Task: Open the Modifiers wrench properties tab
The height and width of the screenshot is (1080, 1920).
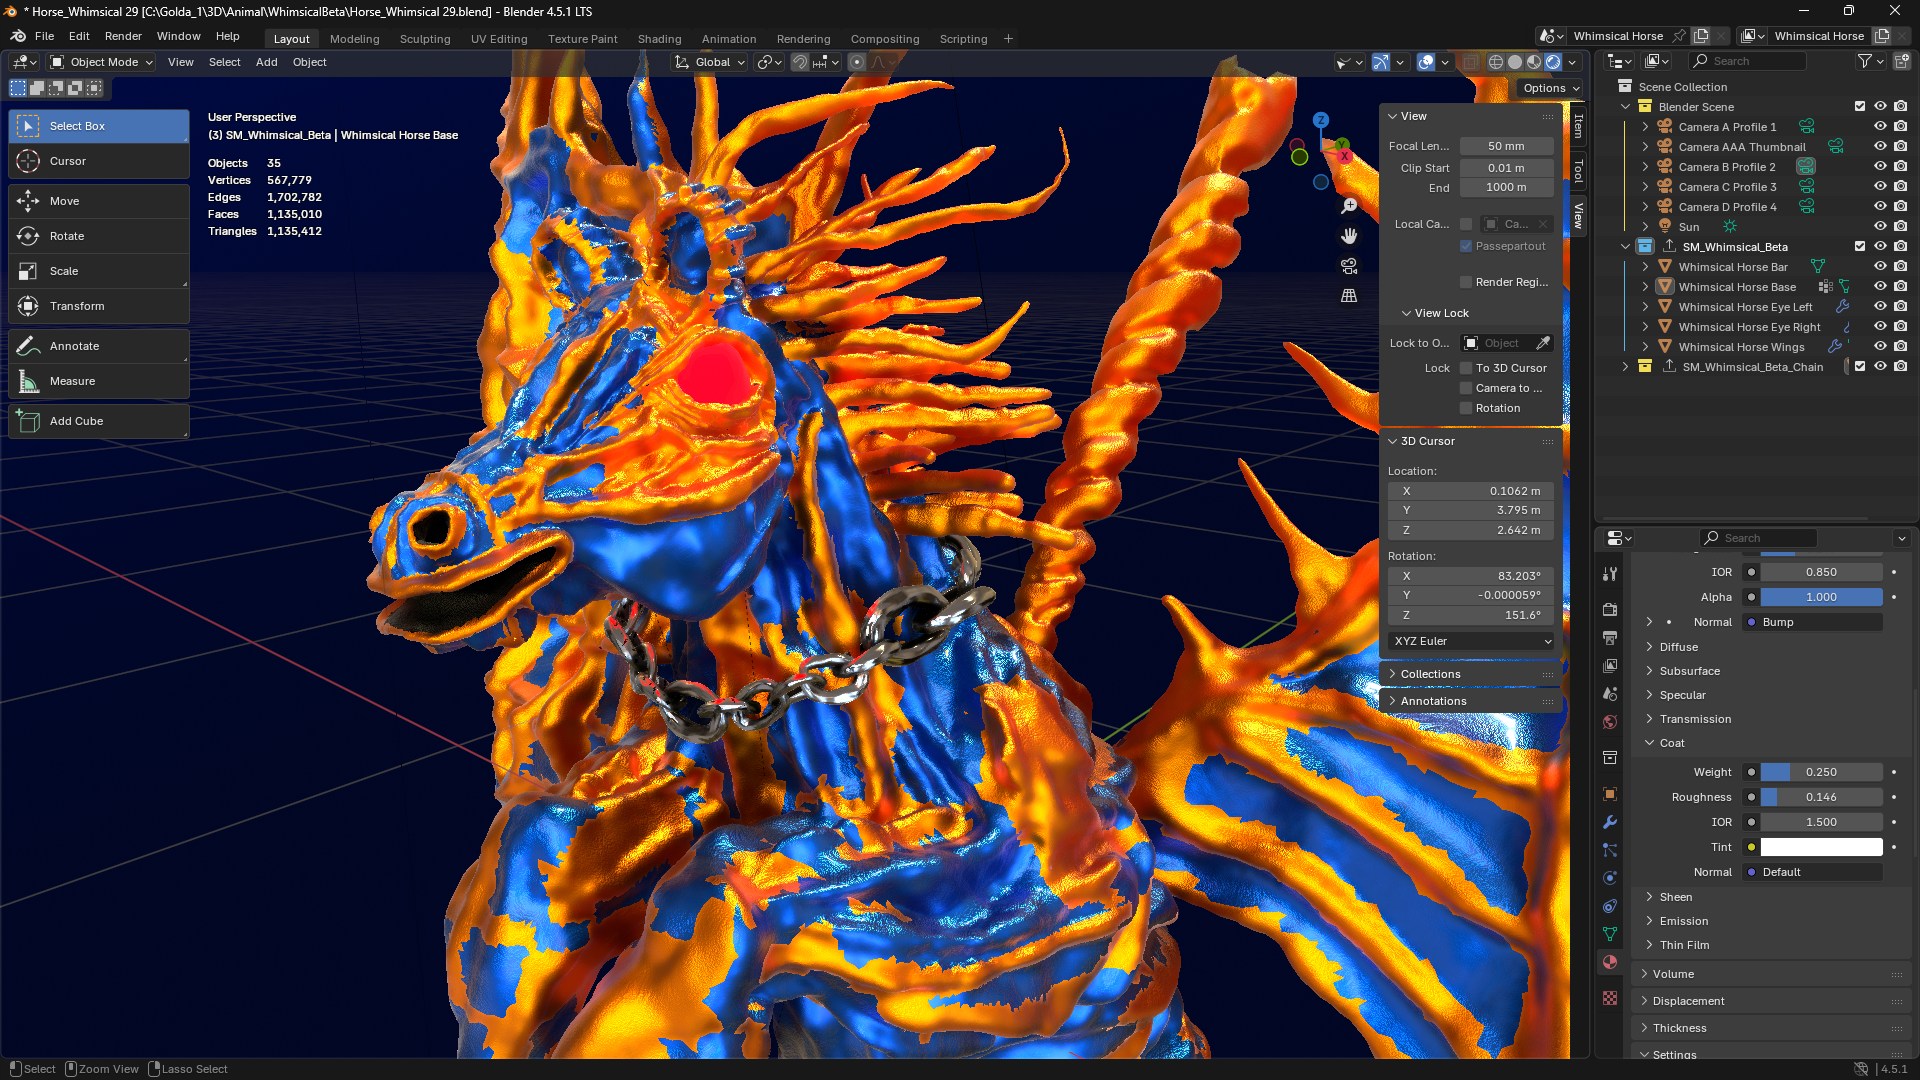Action: tap(1610, 822)
